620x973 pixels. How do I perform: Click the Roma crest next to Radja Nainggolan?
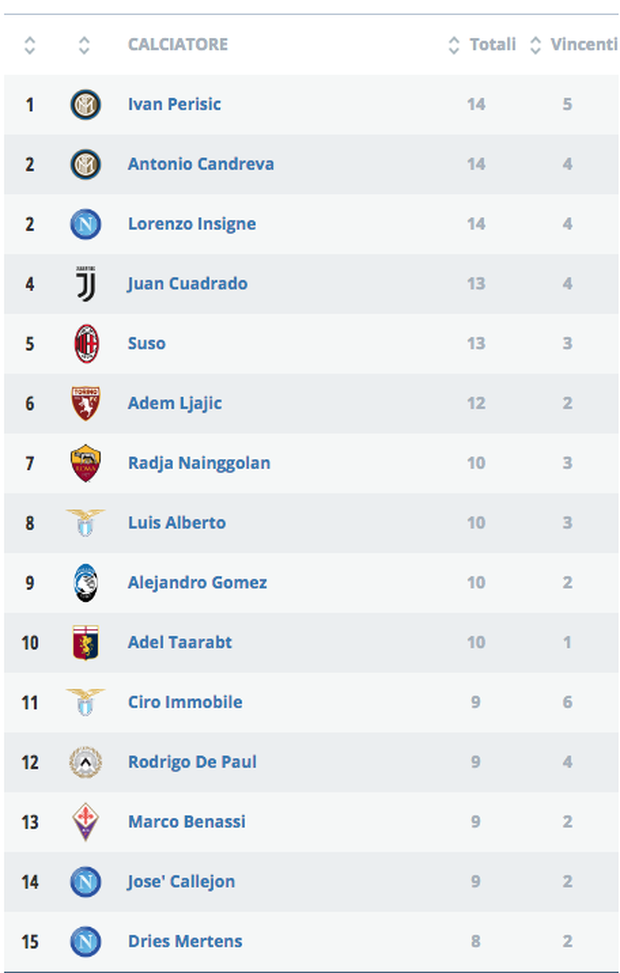85,463
